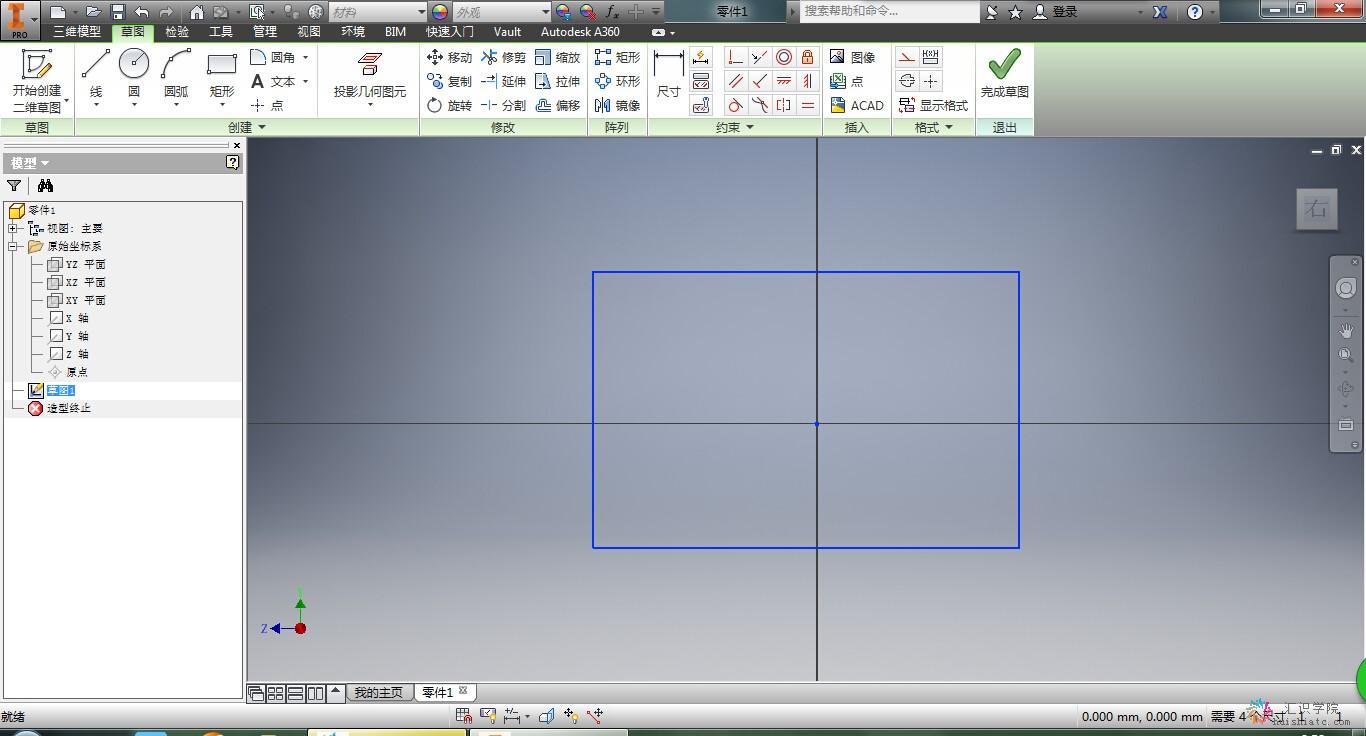The image size is (1366, 736).
Task: Click the filter funnel icon in model browser
Action: tap(14, 185)
